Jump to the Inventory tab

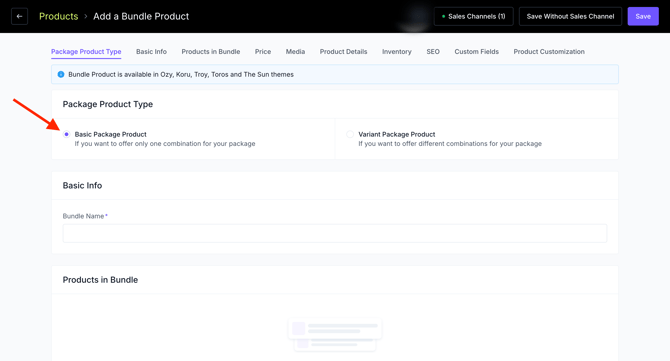pyautogui.click(x=397, y=52)
